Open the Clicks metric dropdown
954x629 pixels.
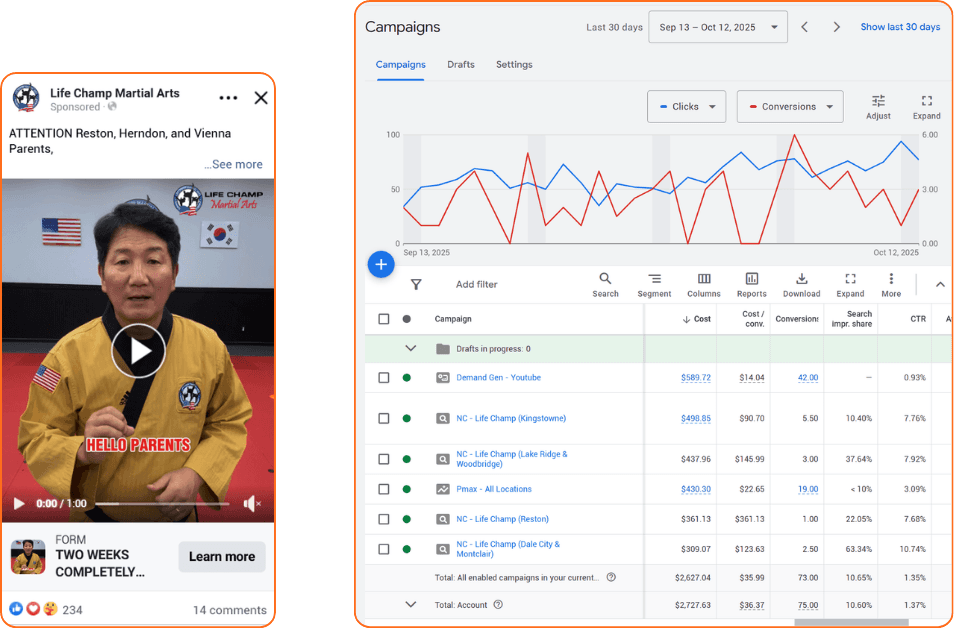tap(686, 106)
